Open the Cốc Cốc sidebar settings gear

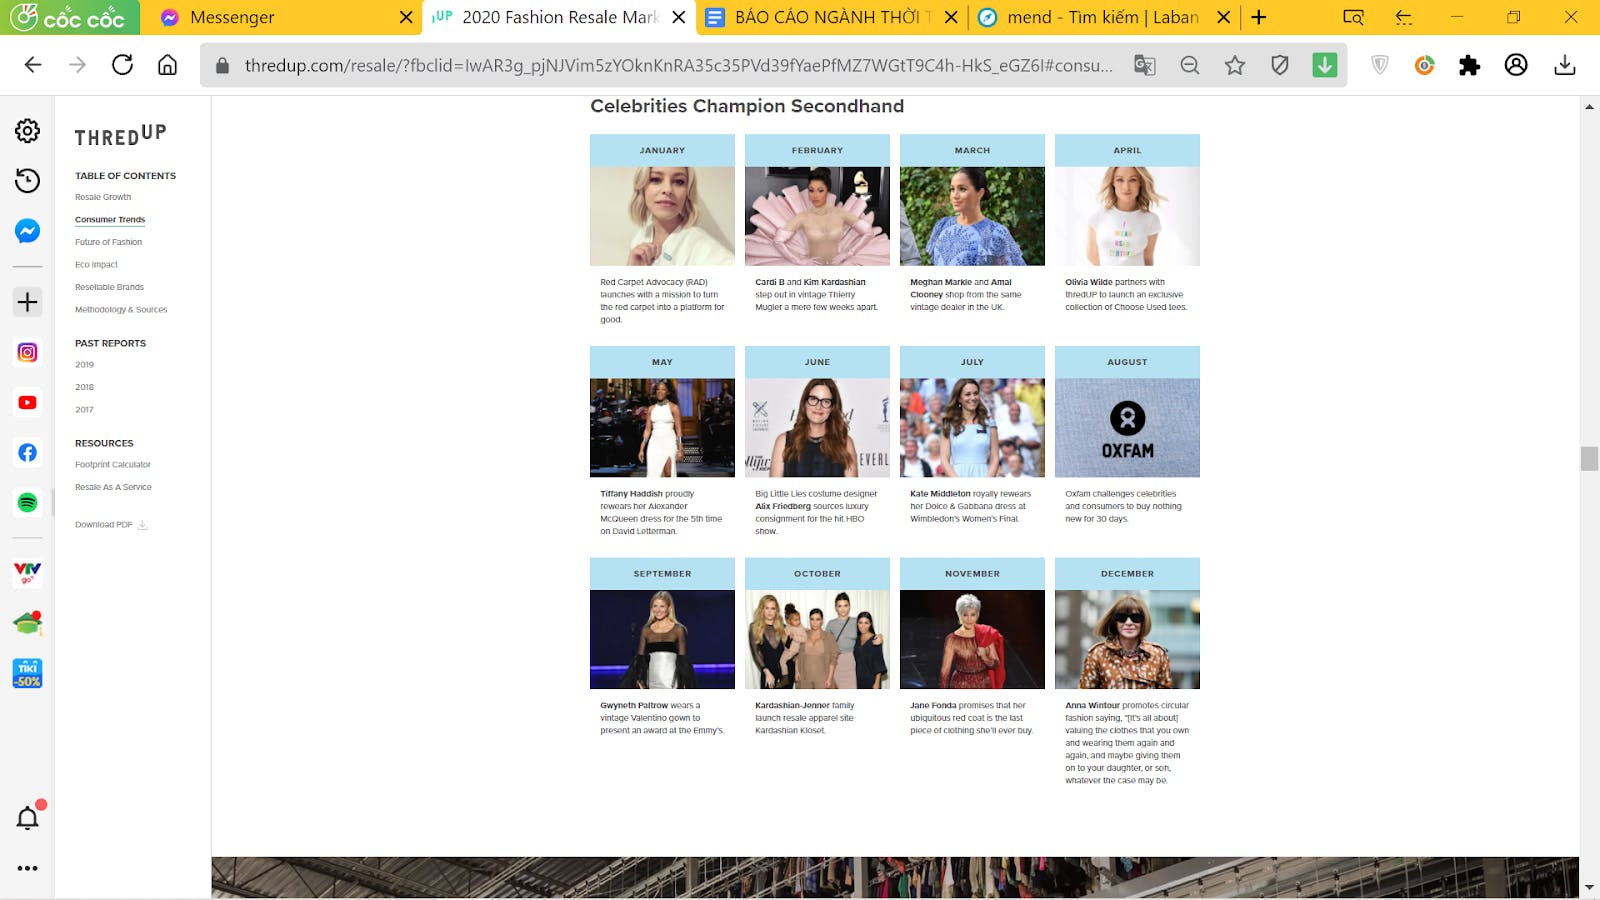[27, 131]
